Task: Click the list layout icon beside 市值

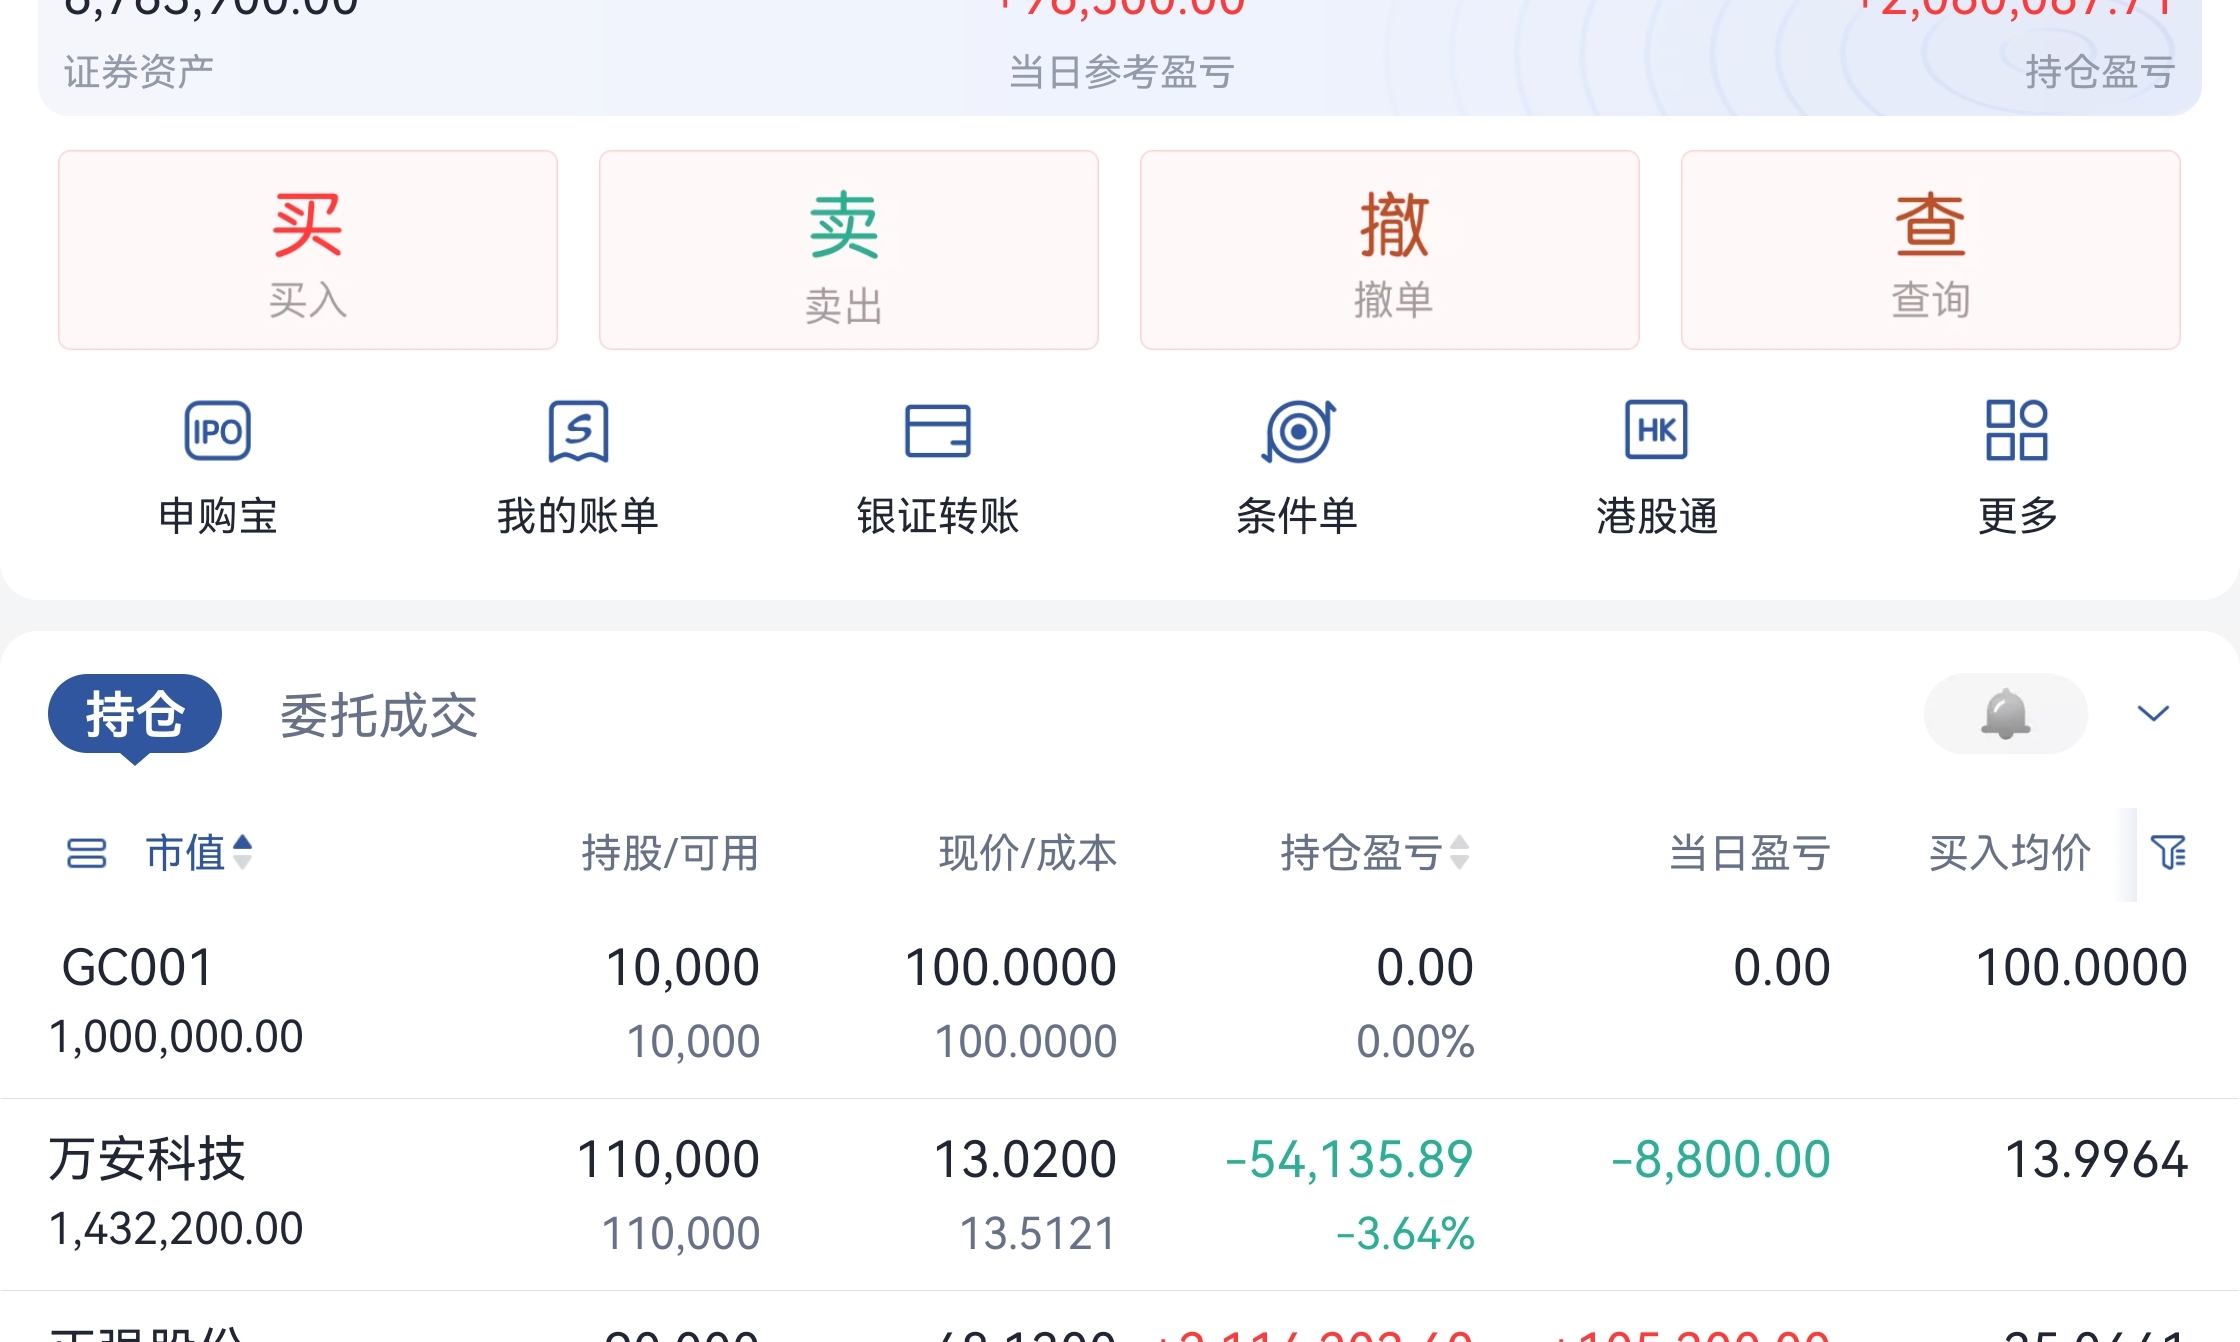Action: (x=86, y=853)
